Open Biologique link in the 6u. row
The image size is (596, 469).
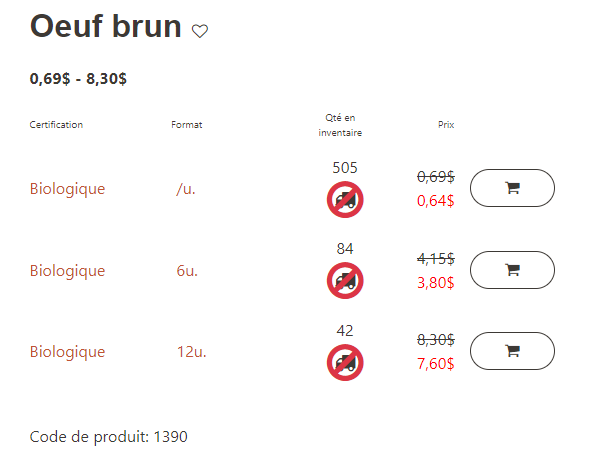click(x=67, y=271)
